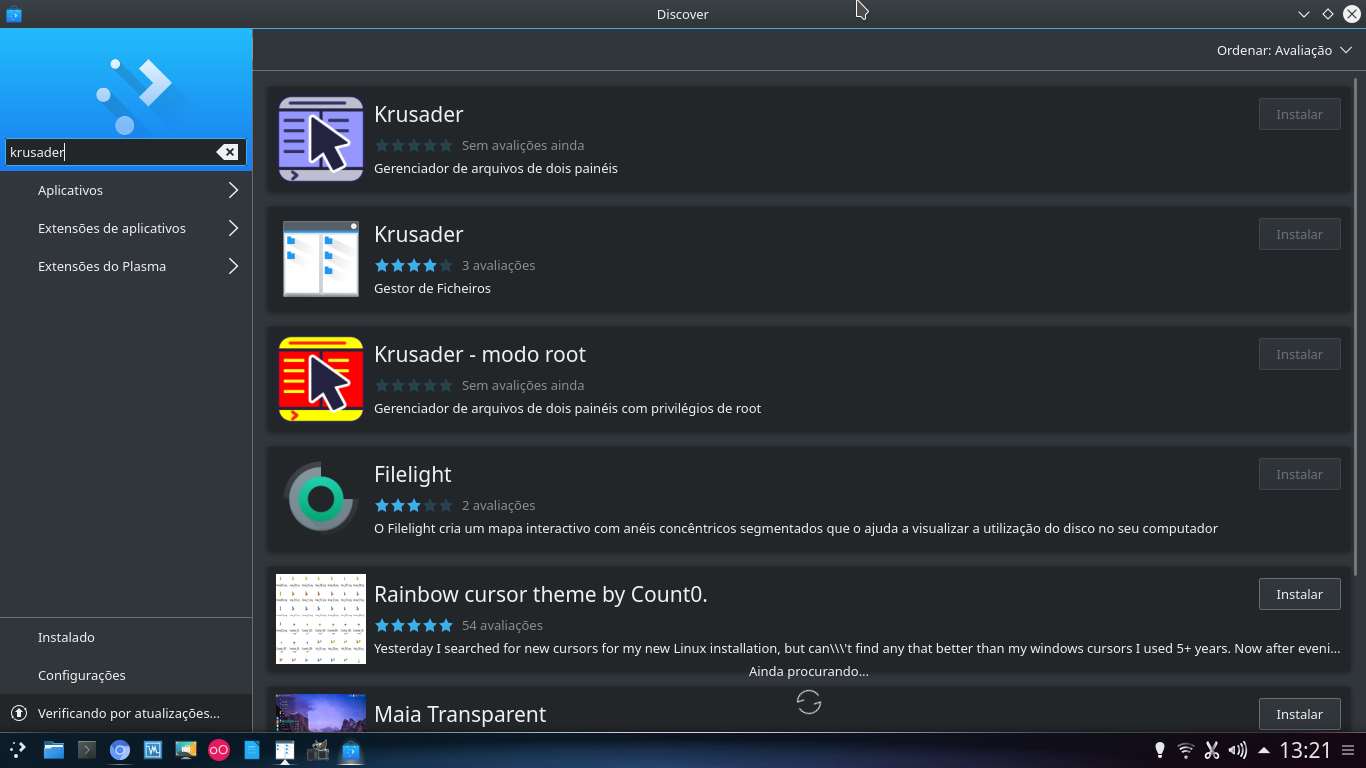Click the icon beside Verificando por atualizações
The height and width of the screenshot is (768, 1366).
point(18,713)
